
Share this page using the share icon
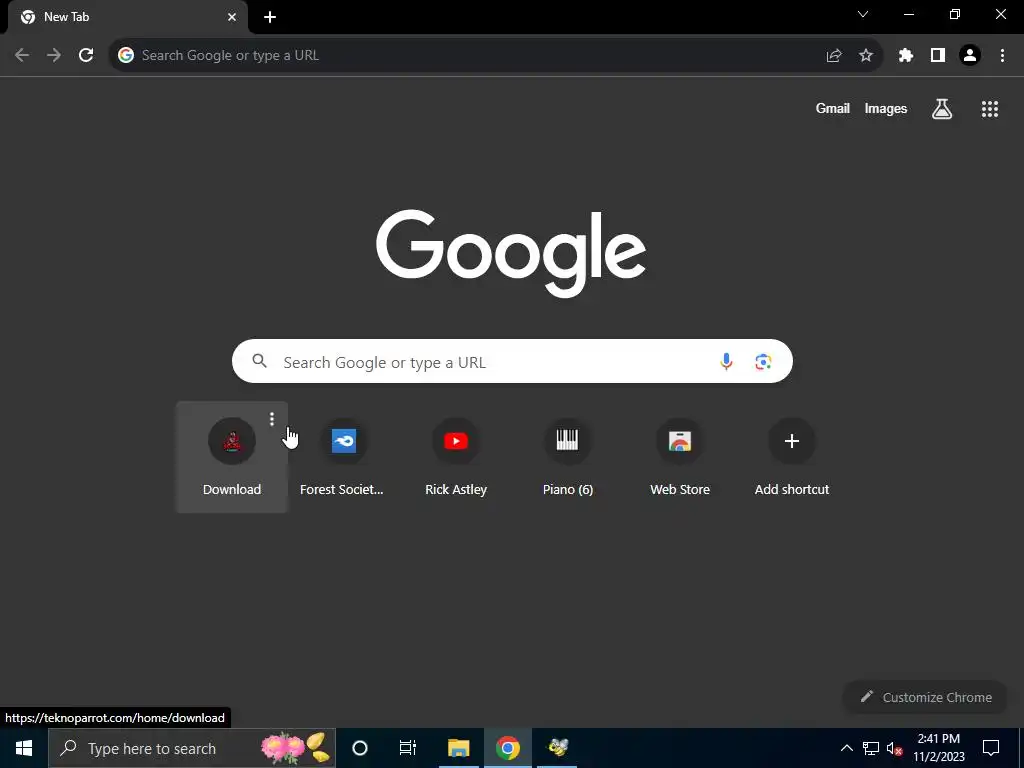pos(834,56)
